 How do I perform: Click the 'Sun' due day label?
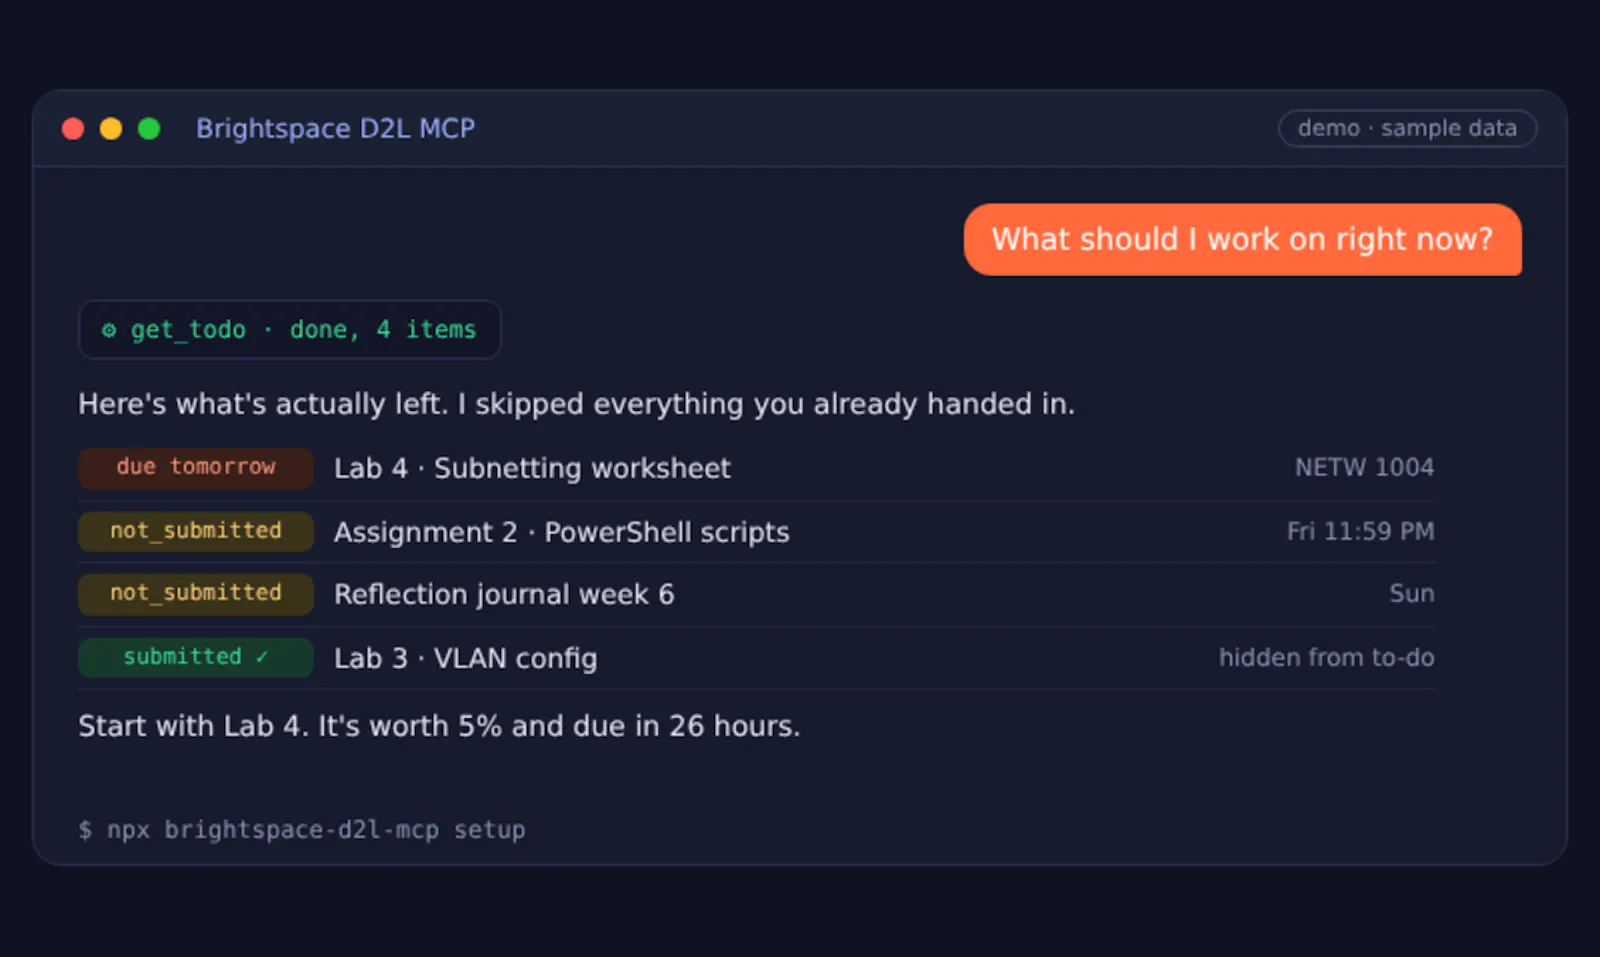(x=1412, y=594)
